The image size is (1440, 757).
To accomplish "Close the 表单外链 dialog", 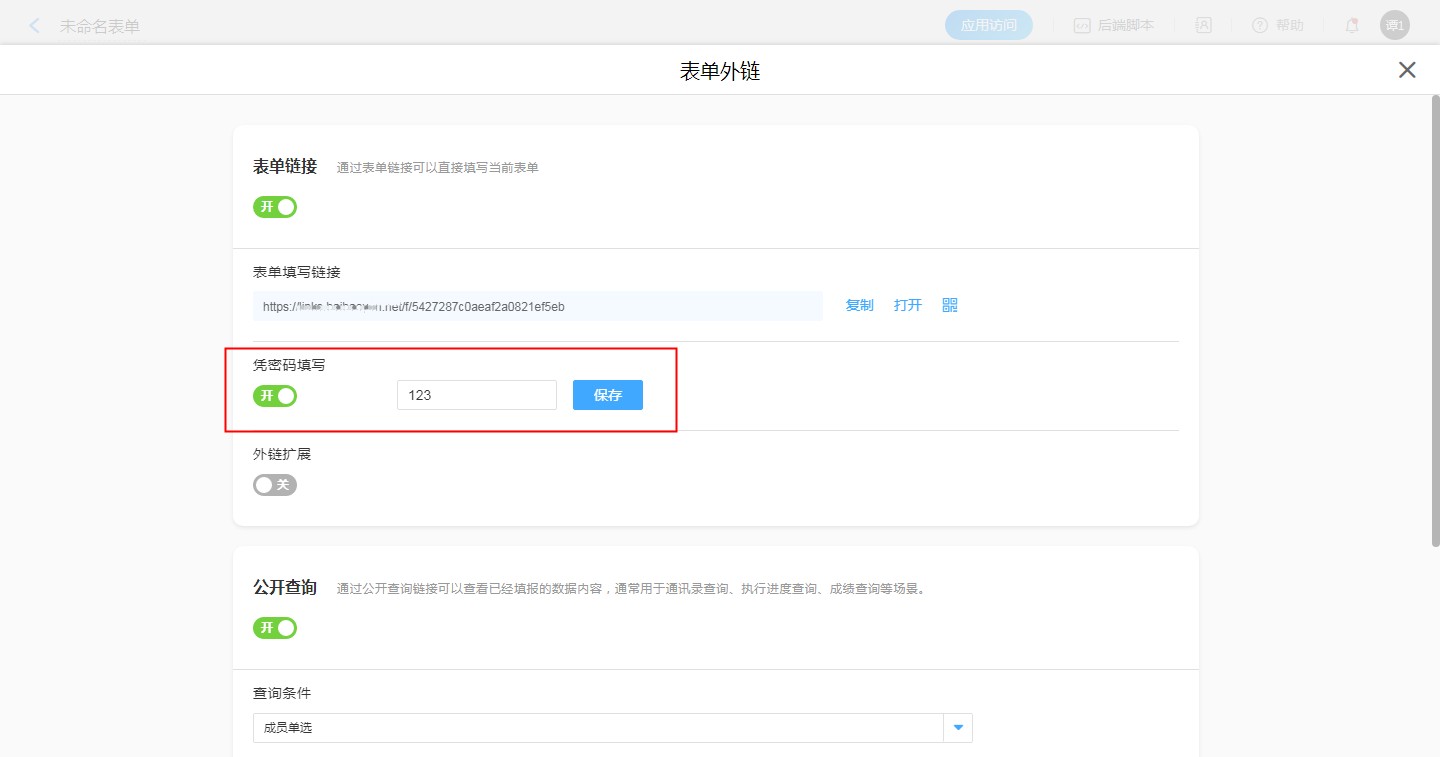I will pos(1407,70).
